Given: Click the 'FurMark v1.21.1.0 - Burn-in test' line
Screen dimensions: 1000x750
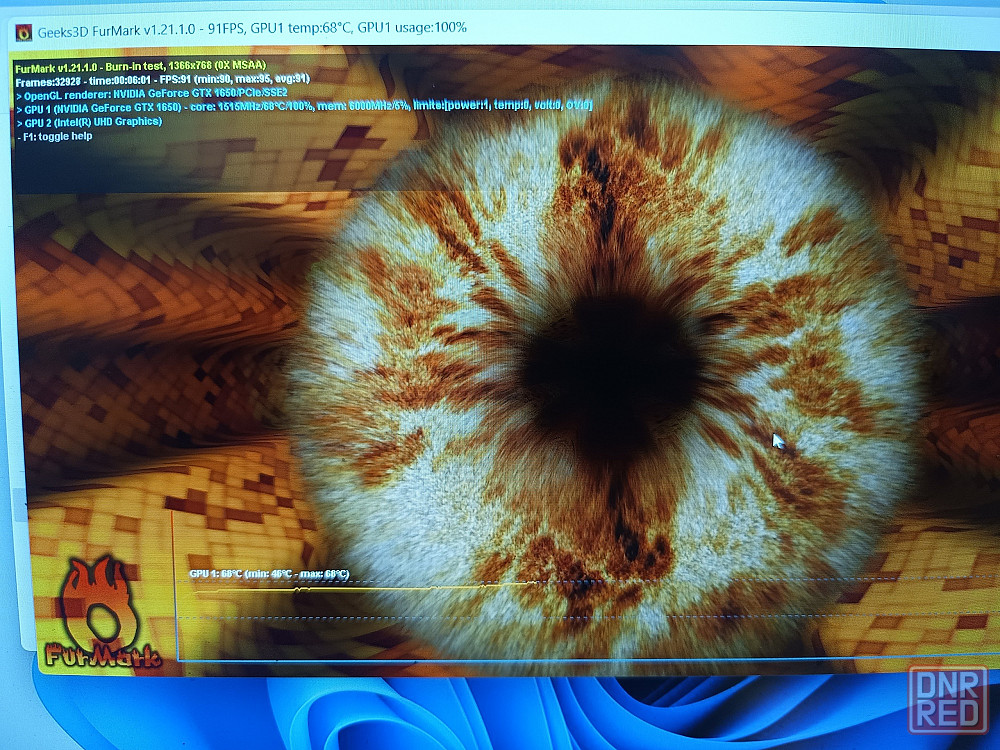Looking at the screenshot, I should [140, 66].
